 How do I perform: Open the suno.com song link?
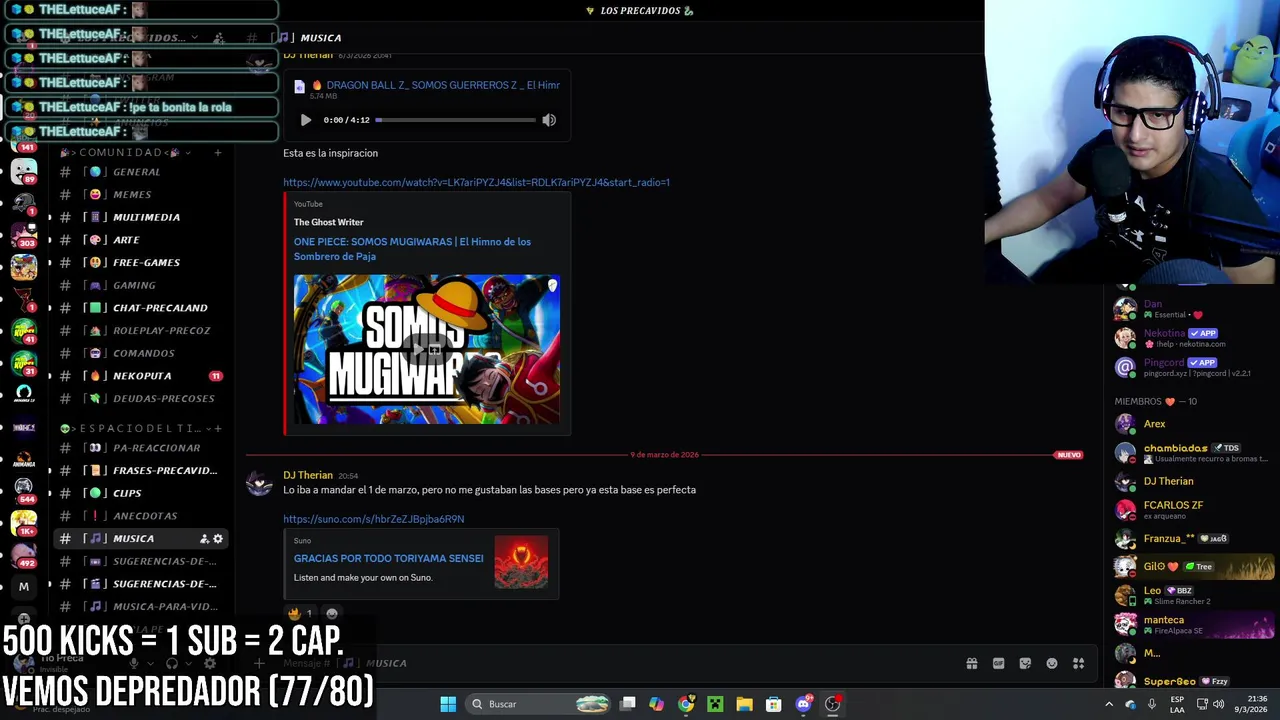pyautogui.click(x=373, y=519)
